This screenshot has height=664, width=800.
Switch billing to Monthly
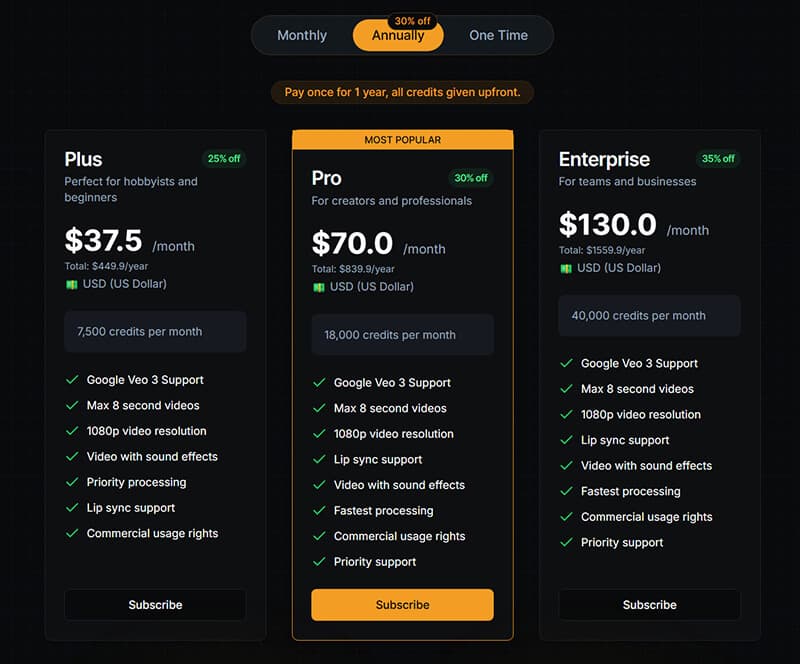coord(302,36)
